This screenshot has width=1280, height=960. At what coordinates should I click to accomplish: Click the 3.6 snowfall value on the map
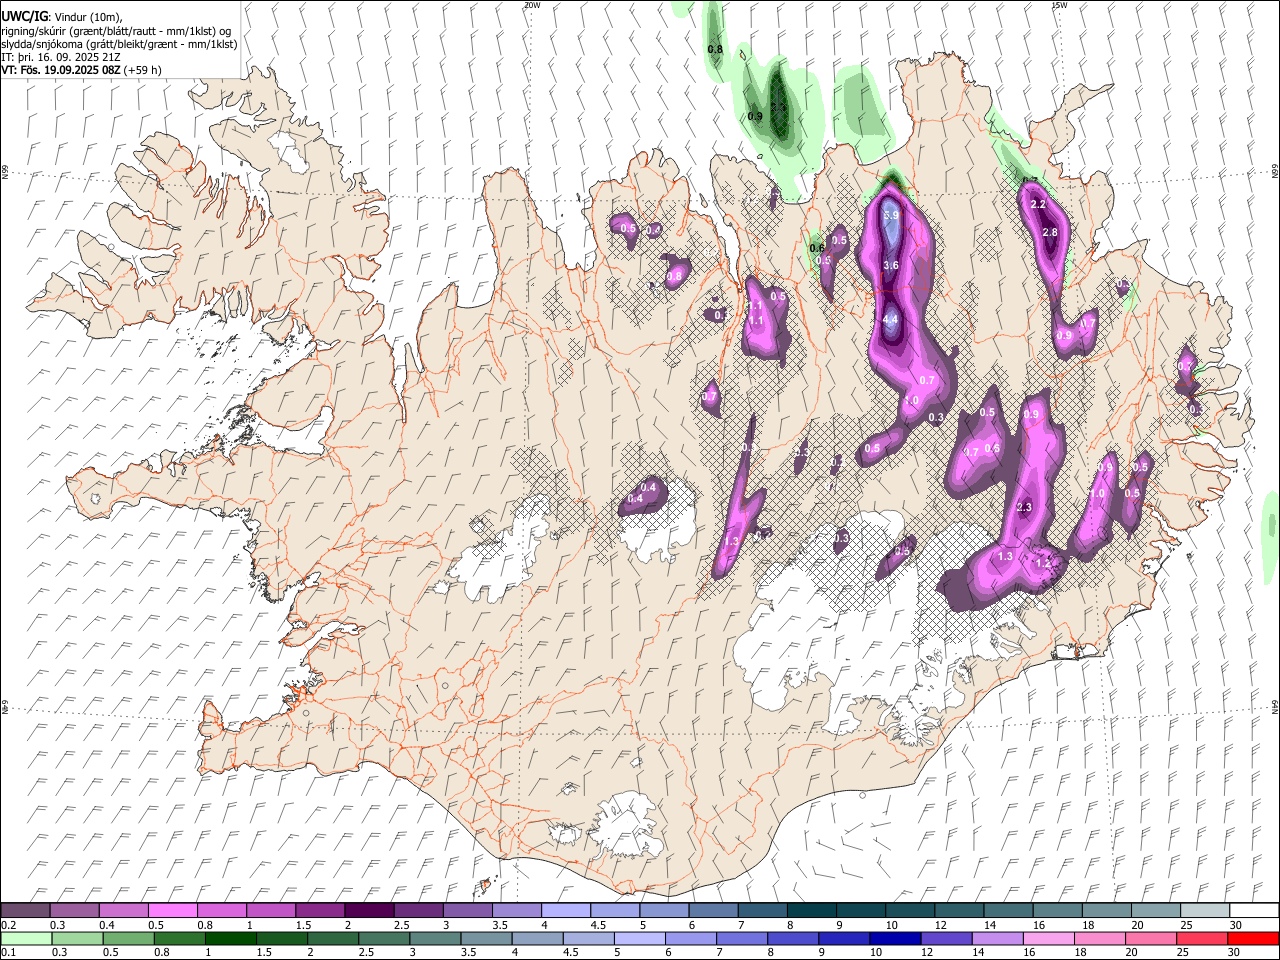coord(891,265)
